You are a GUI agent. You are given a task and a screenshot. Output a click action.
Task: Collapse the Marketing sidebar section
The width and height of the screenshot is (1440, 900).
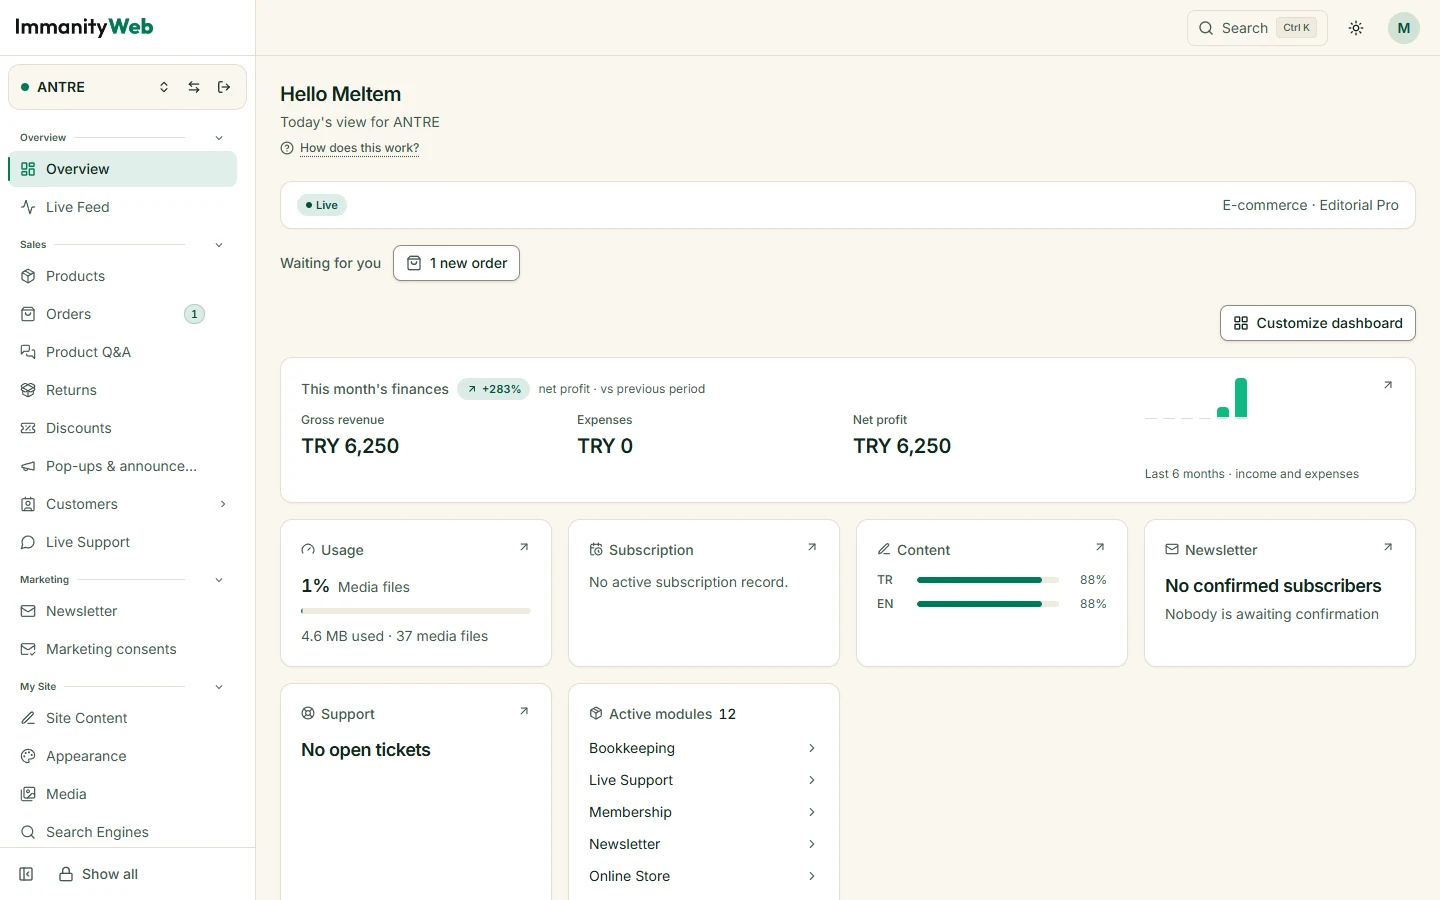click(x=219, y=580)
